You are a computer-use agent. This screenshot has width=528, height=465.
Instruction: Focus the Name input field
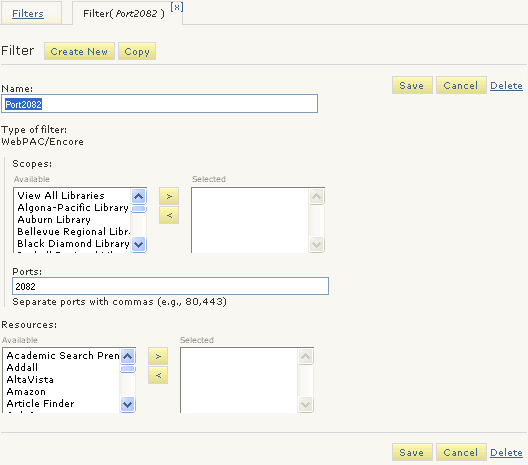click(x=159, y=104)
